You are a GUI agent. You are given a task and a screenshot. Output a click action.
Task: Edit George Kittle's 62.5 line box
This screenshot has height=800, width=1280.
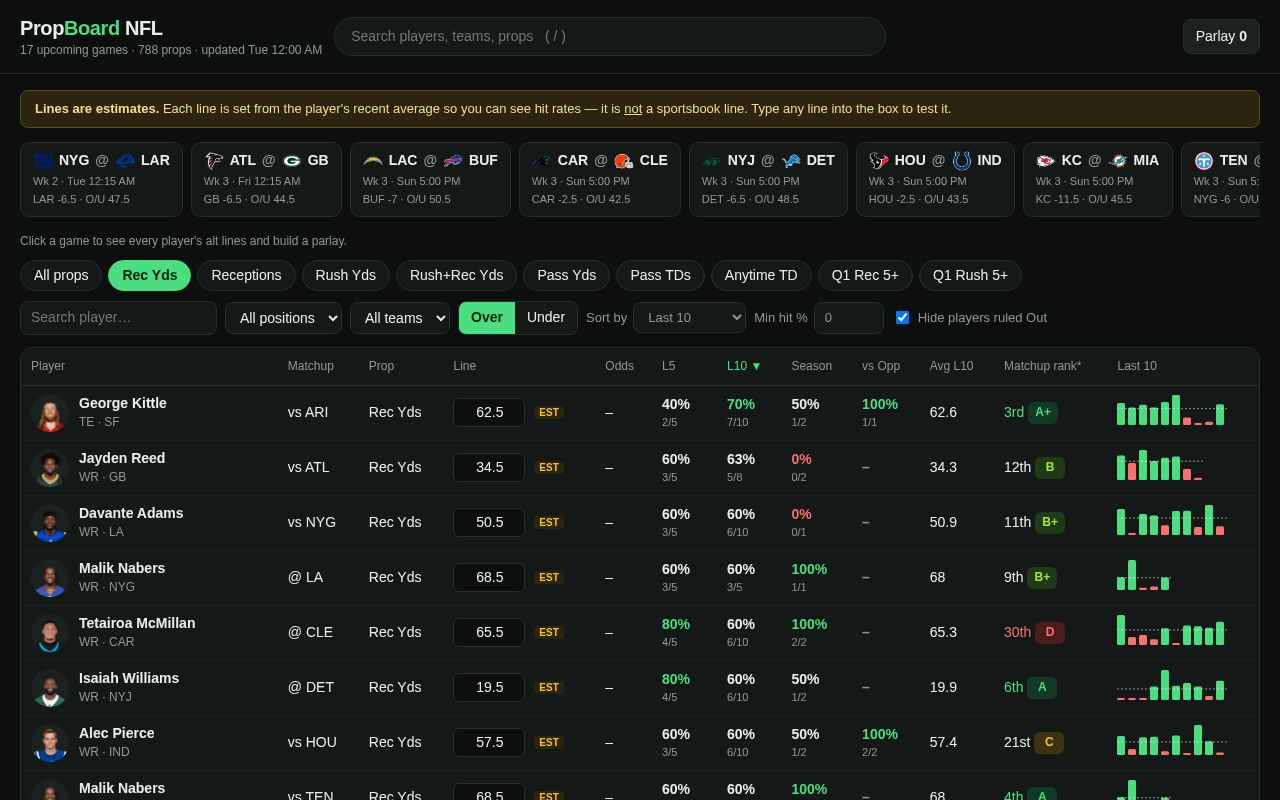point(489,412)
